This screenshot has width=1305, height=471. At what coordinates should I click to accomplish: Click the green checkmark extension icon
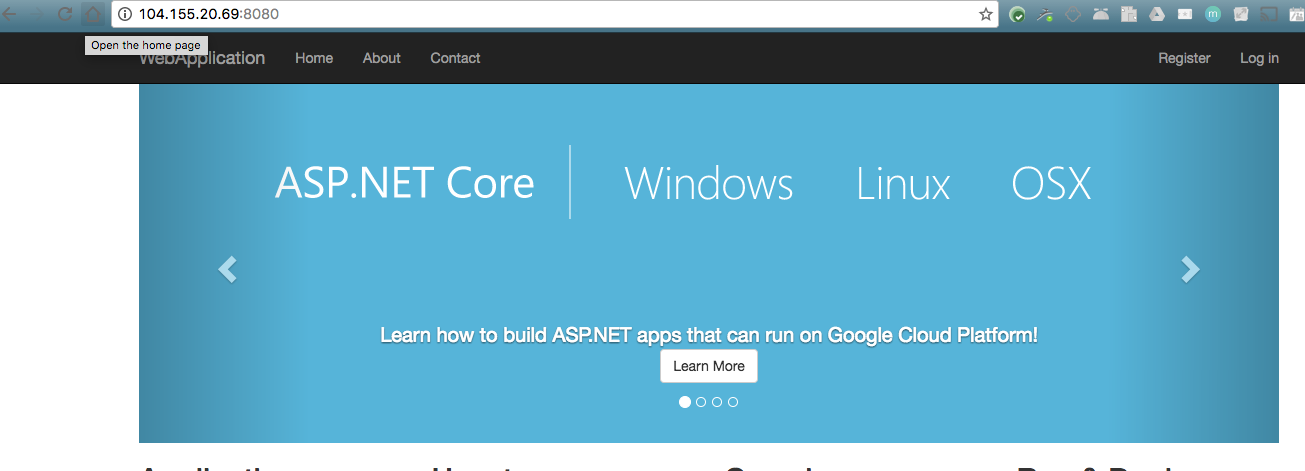point(1017,14)
